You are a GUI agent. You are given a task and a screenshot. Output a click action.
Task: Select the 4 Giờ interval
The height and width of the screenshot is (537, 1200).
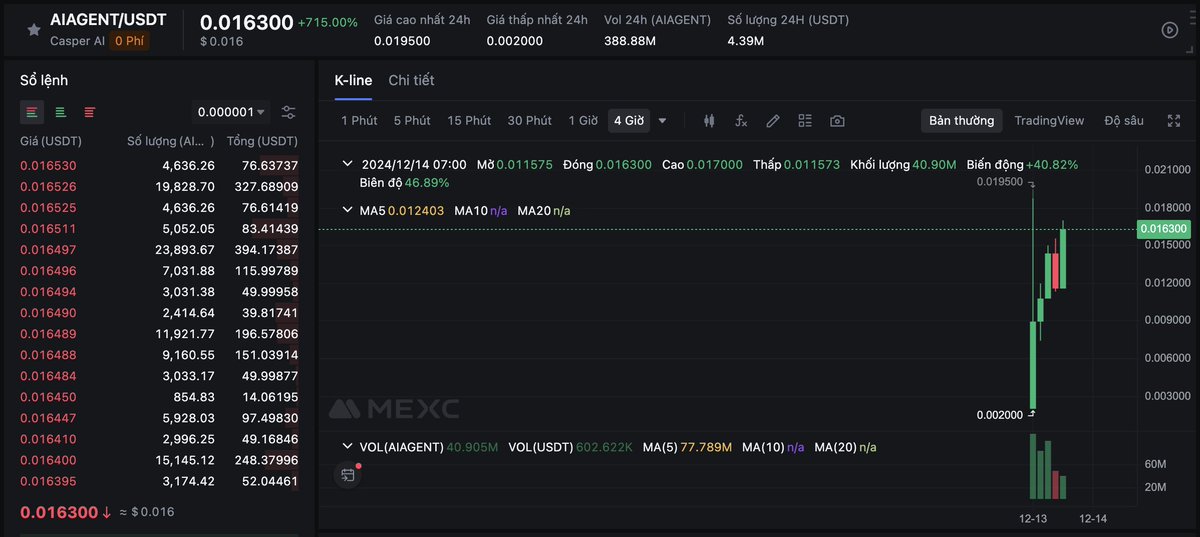tap(629, 121)
